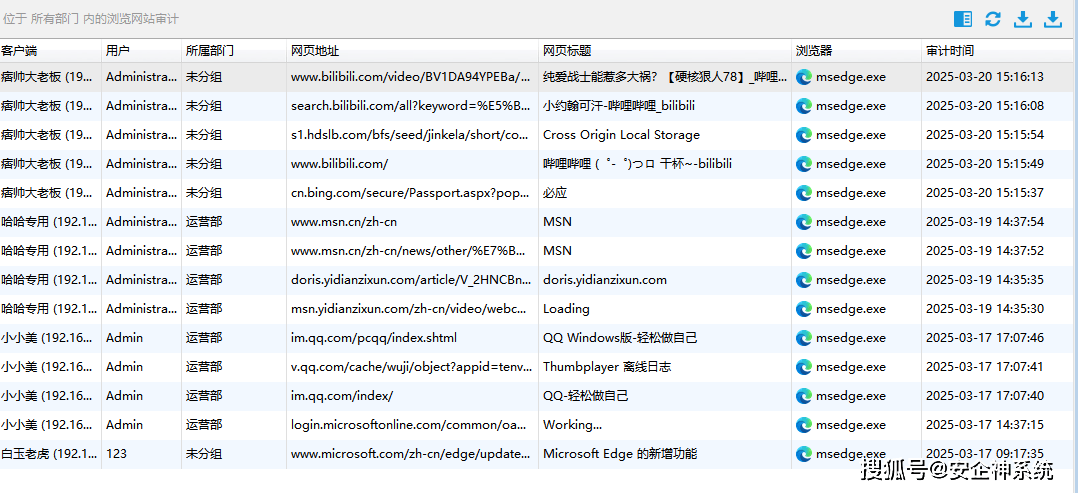Sort by 网页地址 column header
Image resolution: width=1078 pixels, height=493 pixels.
tap(412, 51)
